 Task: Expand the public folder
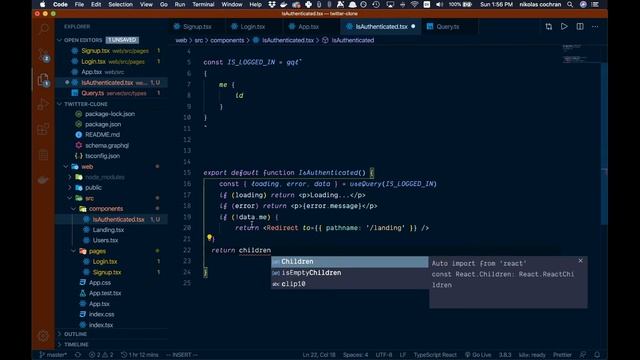[70, 188]
